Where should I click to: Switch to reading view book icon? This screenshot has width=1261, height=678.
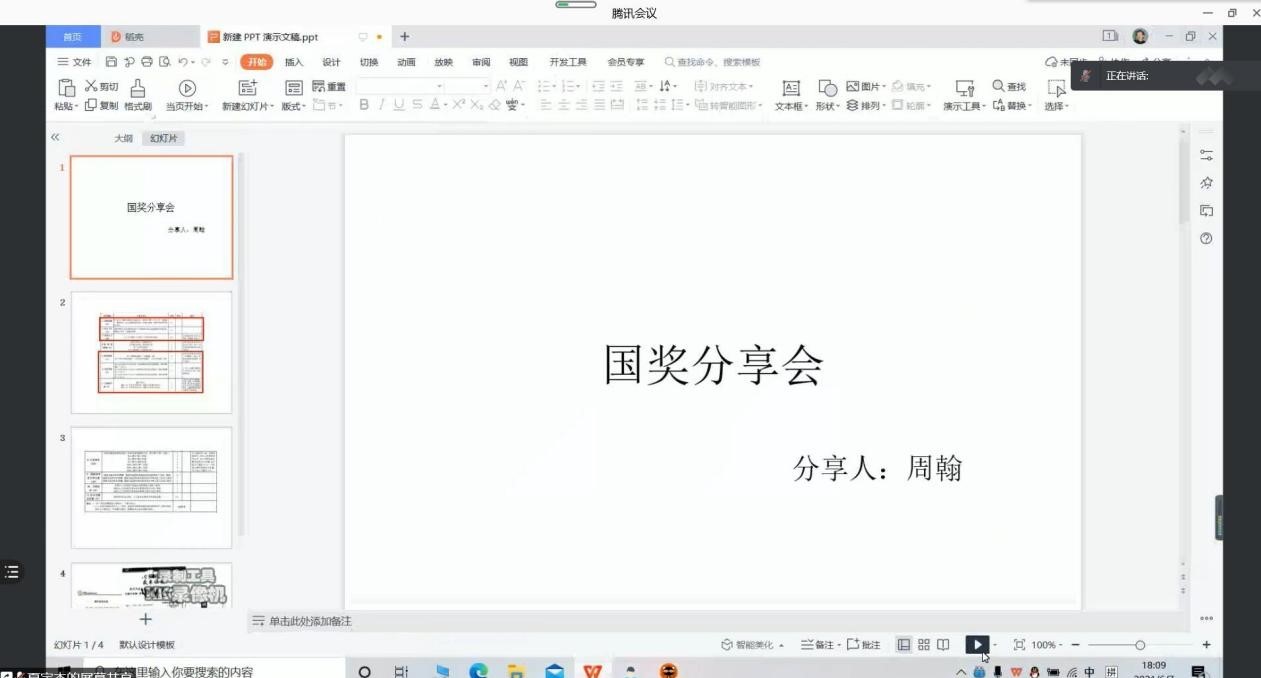pyautogui.click(x=943, y=645)
